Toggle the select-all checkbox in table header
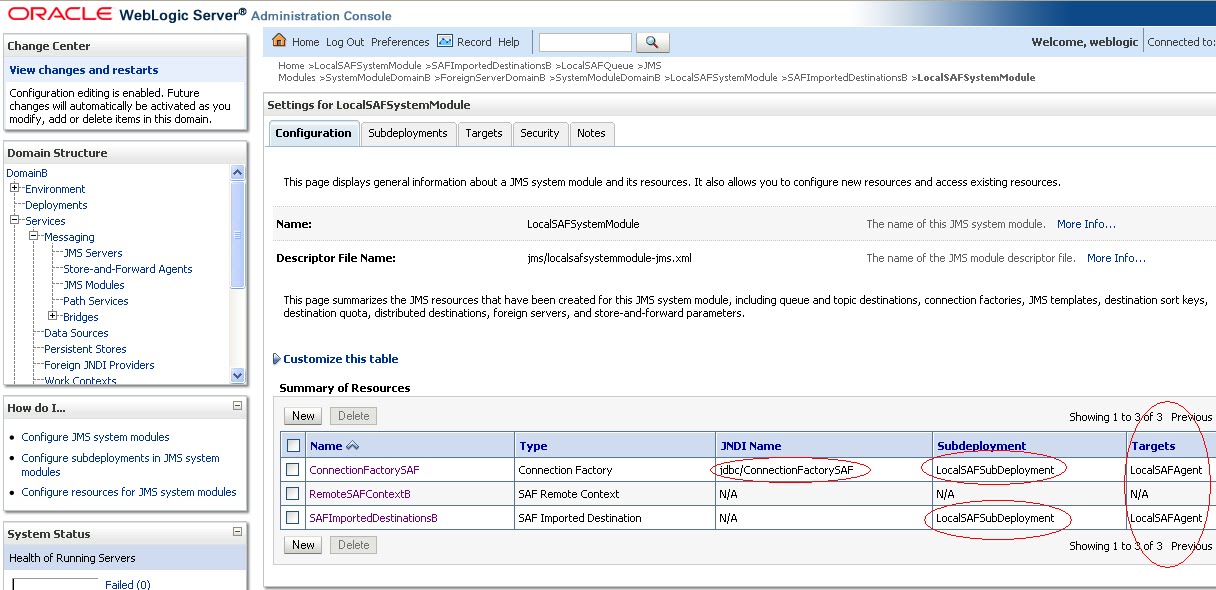The height and width of the screenshot is (590, 1216). 293,446
